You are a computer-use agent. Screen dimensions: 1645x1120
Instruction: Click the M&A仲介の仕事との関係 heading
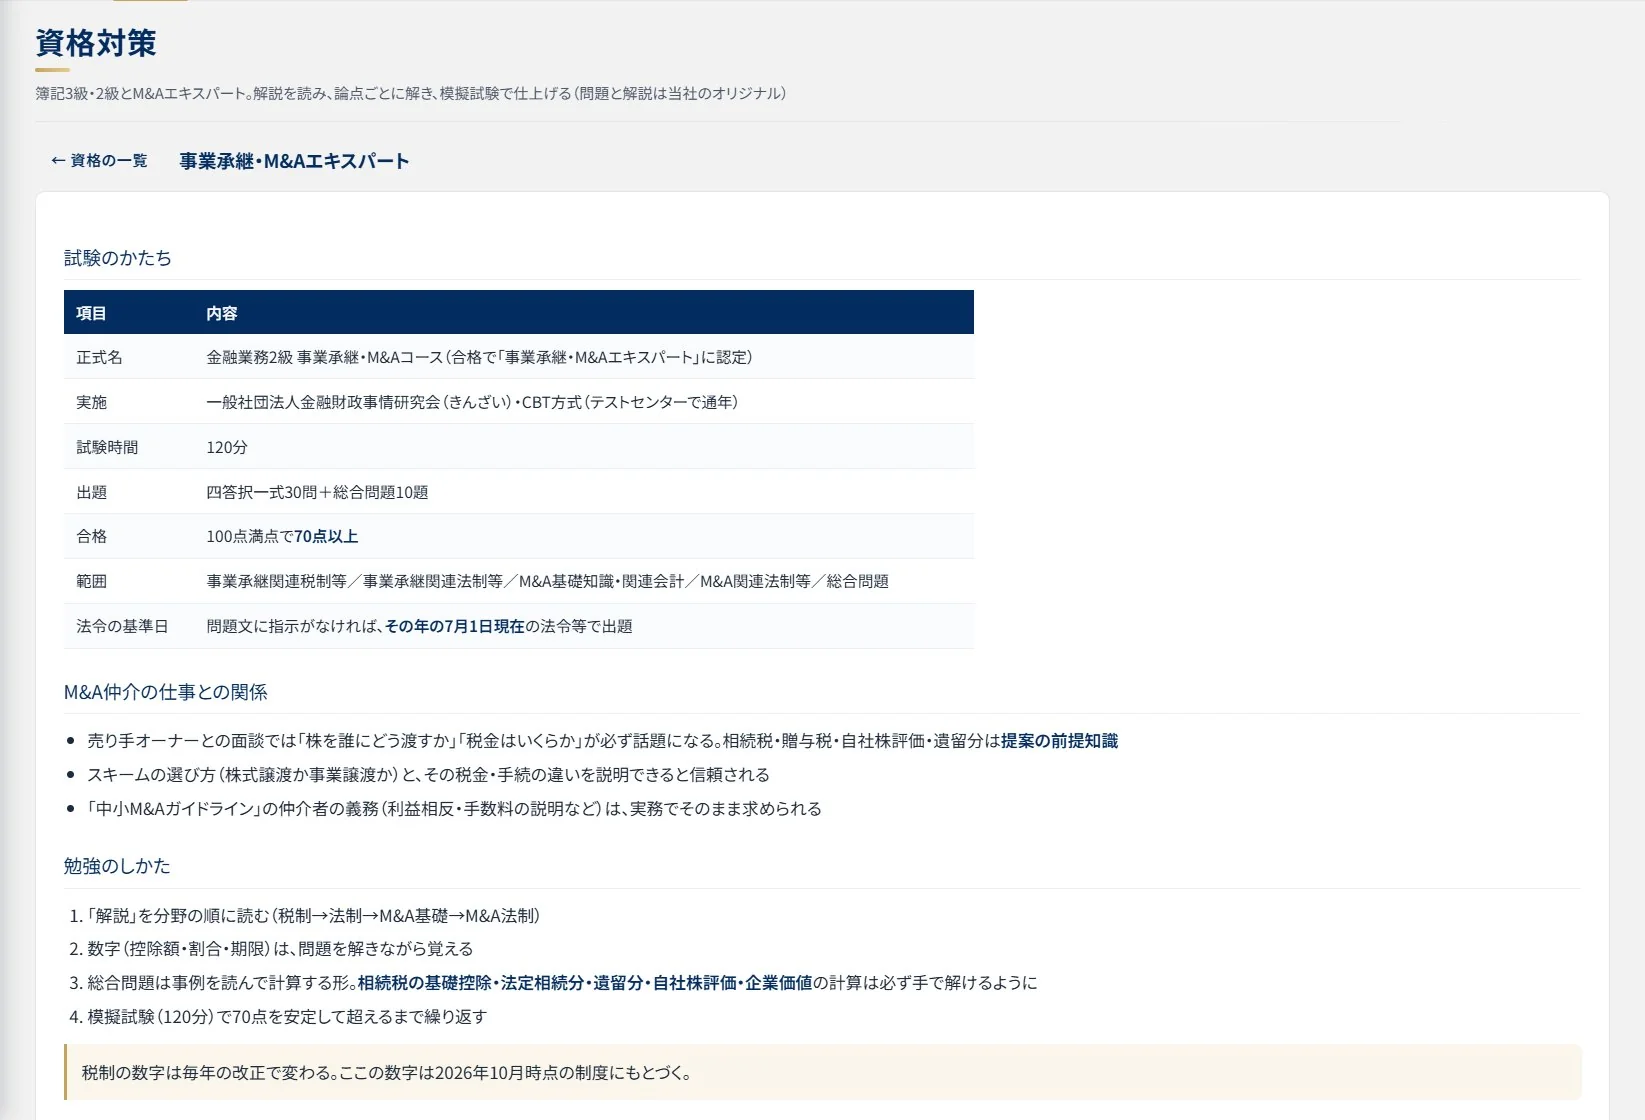pyautogui.click(x=166, y=692)
